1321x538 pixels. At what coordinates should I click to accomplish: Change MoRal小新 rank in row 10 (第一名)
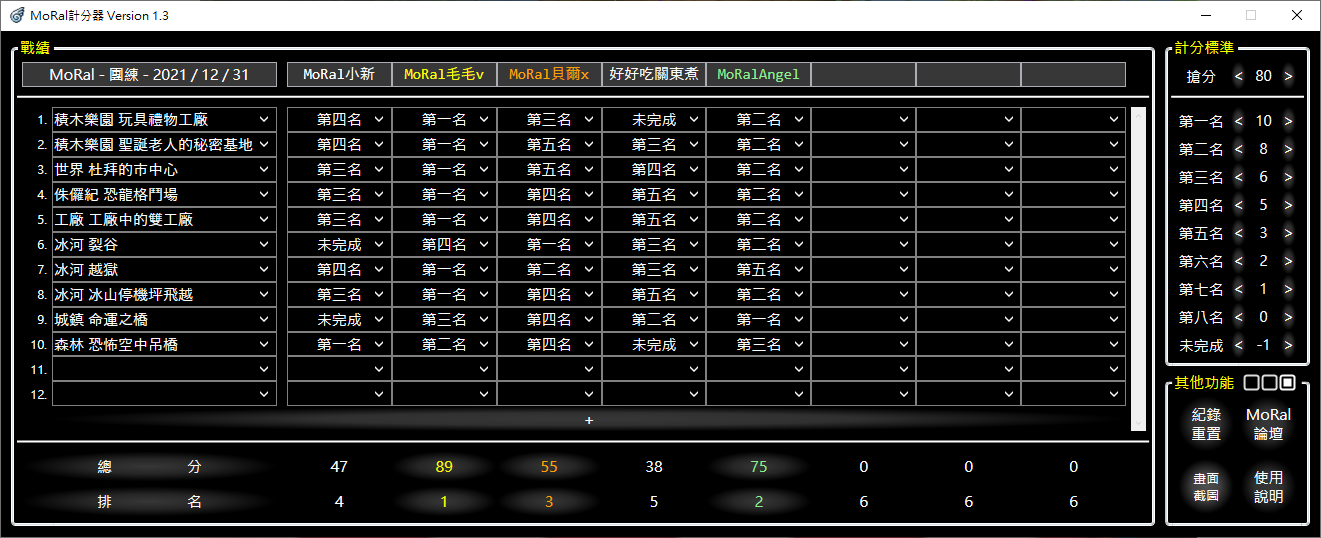pos(339,344)
